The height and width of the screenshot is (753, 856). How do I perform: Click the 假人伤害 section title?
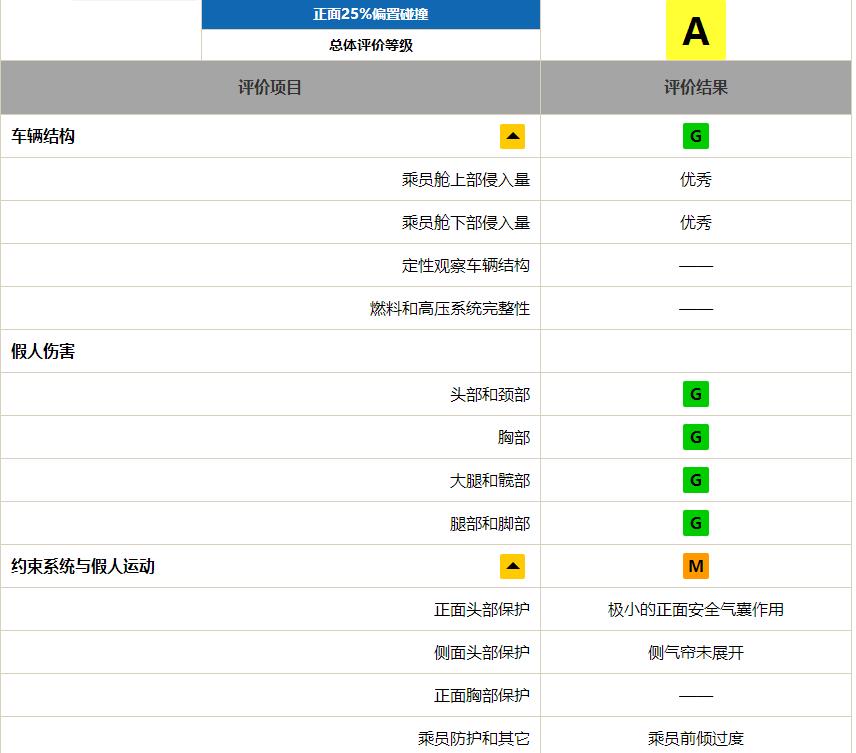(x=43, y=351)
